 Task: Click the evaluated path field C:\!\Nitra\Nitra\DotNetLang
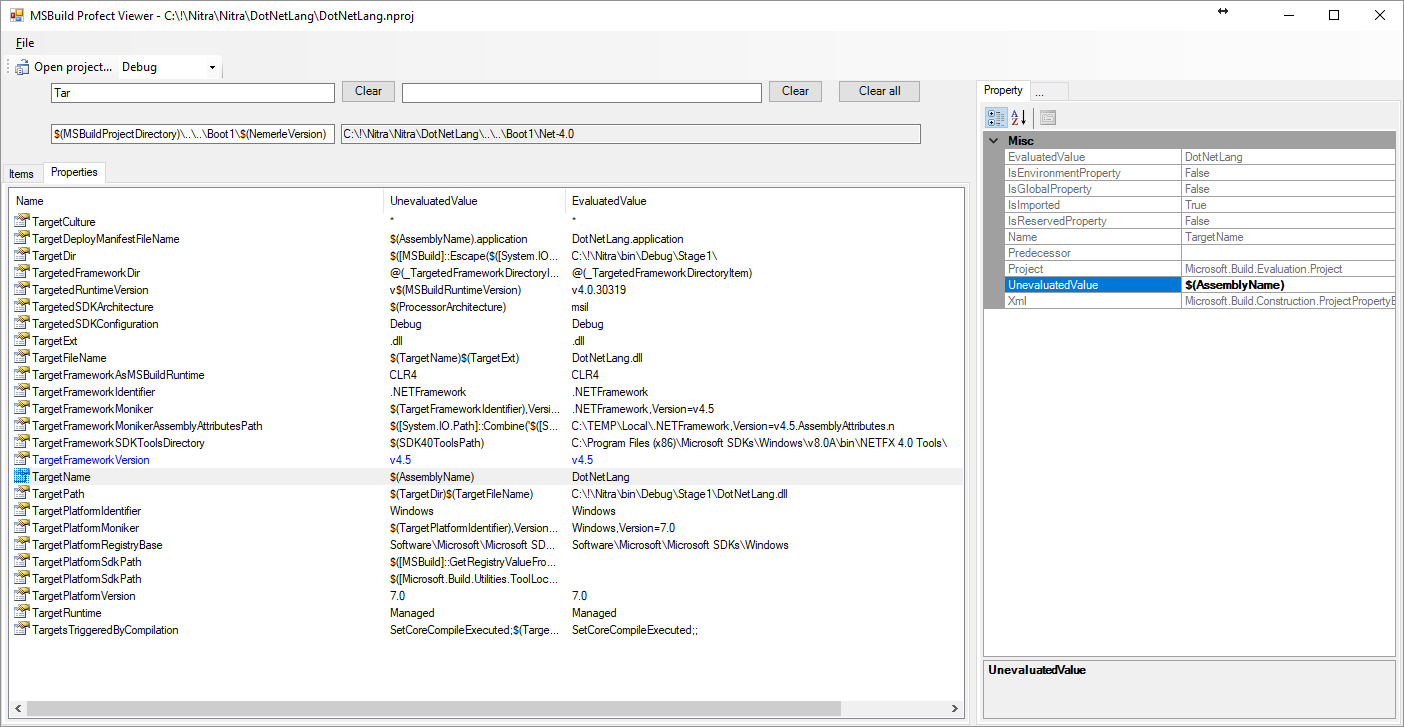tap(630, 134)
